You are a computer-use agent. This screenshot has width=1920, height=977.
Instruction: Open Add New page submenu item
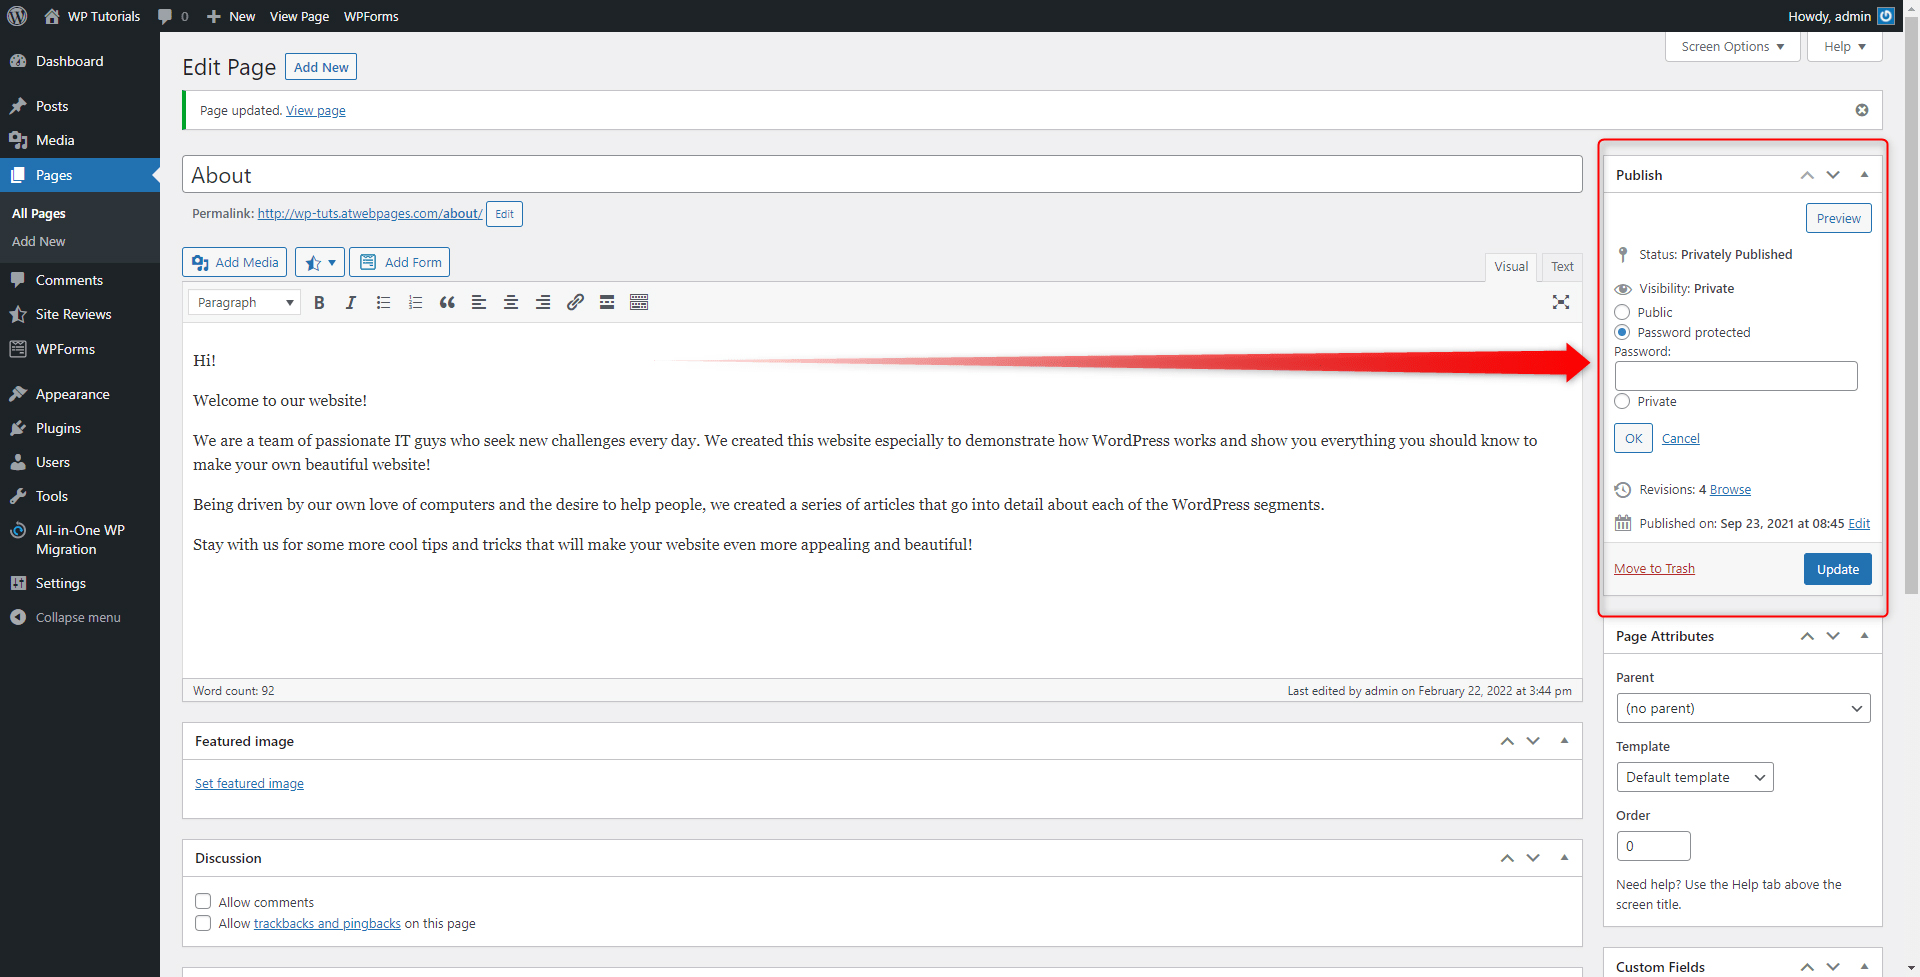(x=39, y=241)
